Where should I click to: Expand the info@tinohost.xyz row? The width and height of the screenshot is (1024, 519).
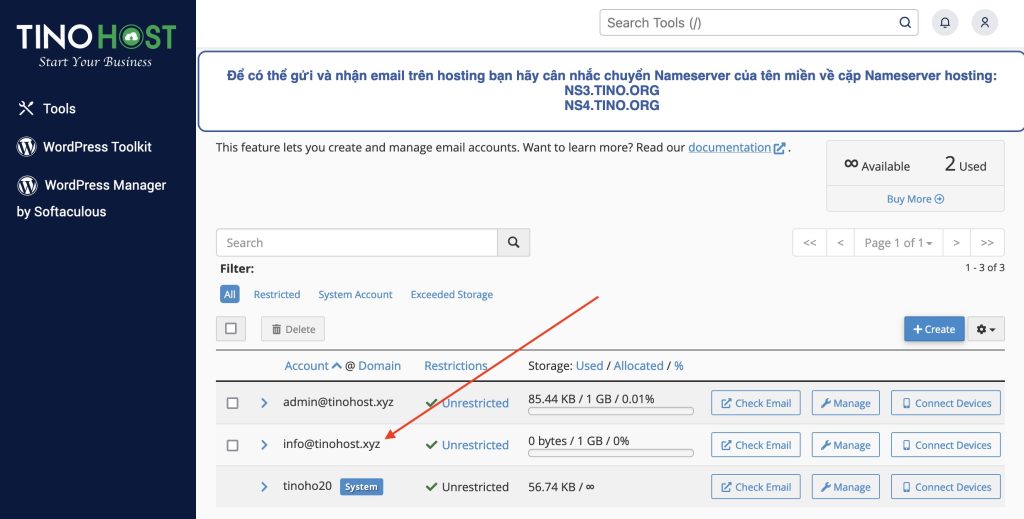tap(264, 445)
